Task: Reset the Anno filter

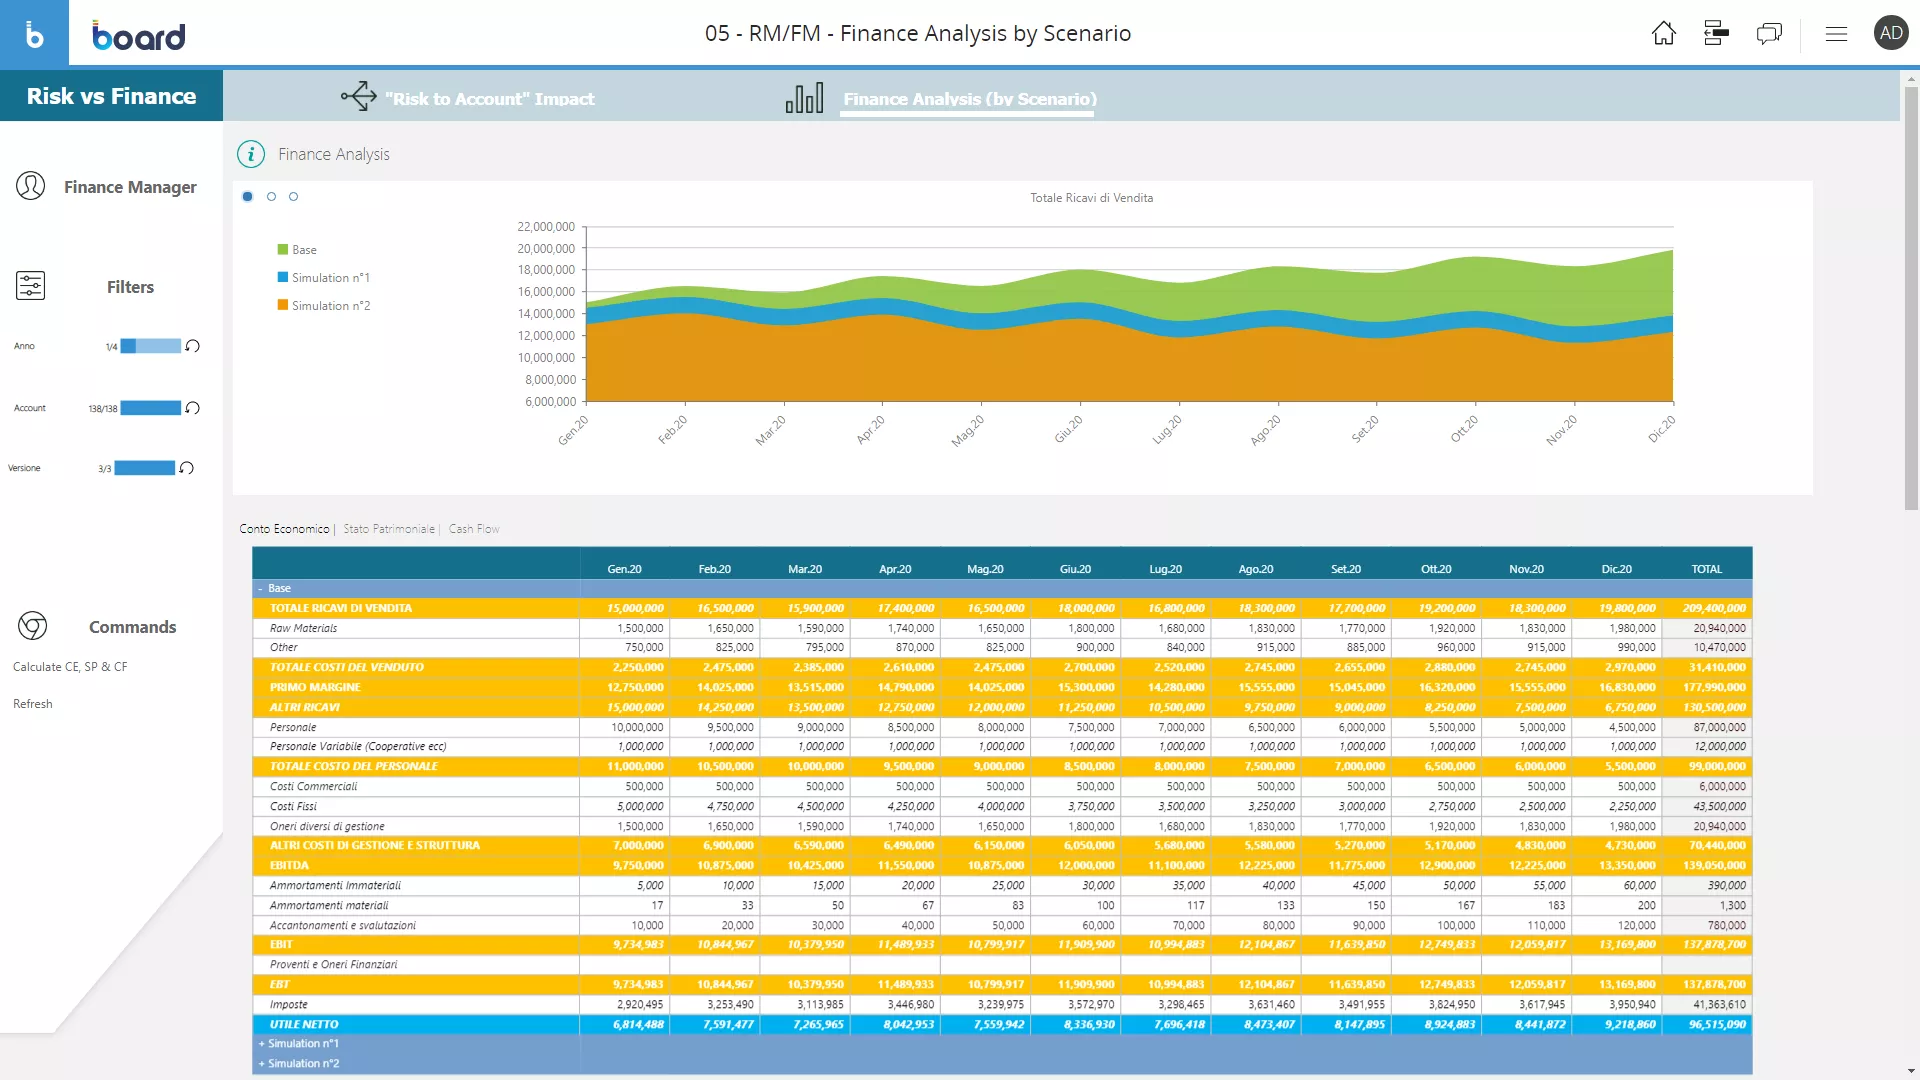Action: click(x=193, y=346)
